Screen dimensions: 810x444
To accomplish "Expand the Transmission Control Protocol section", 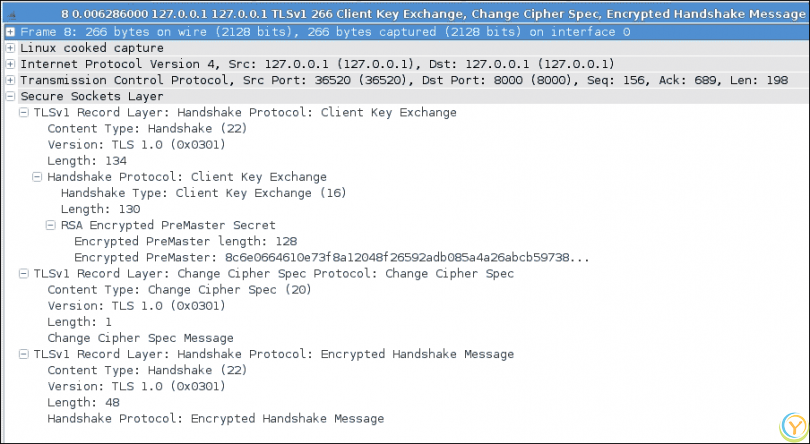I will click(x=10, y=80).
